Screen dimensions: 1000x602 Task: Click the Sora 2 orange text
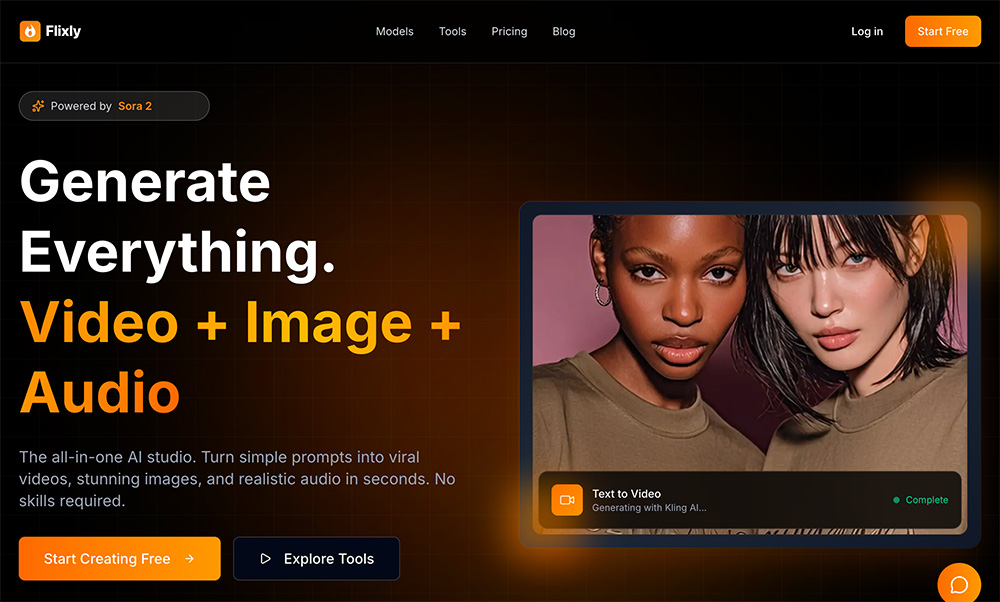(135, 106)
